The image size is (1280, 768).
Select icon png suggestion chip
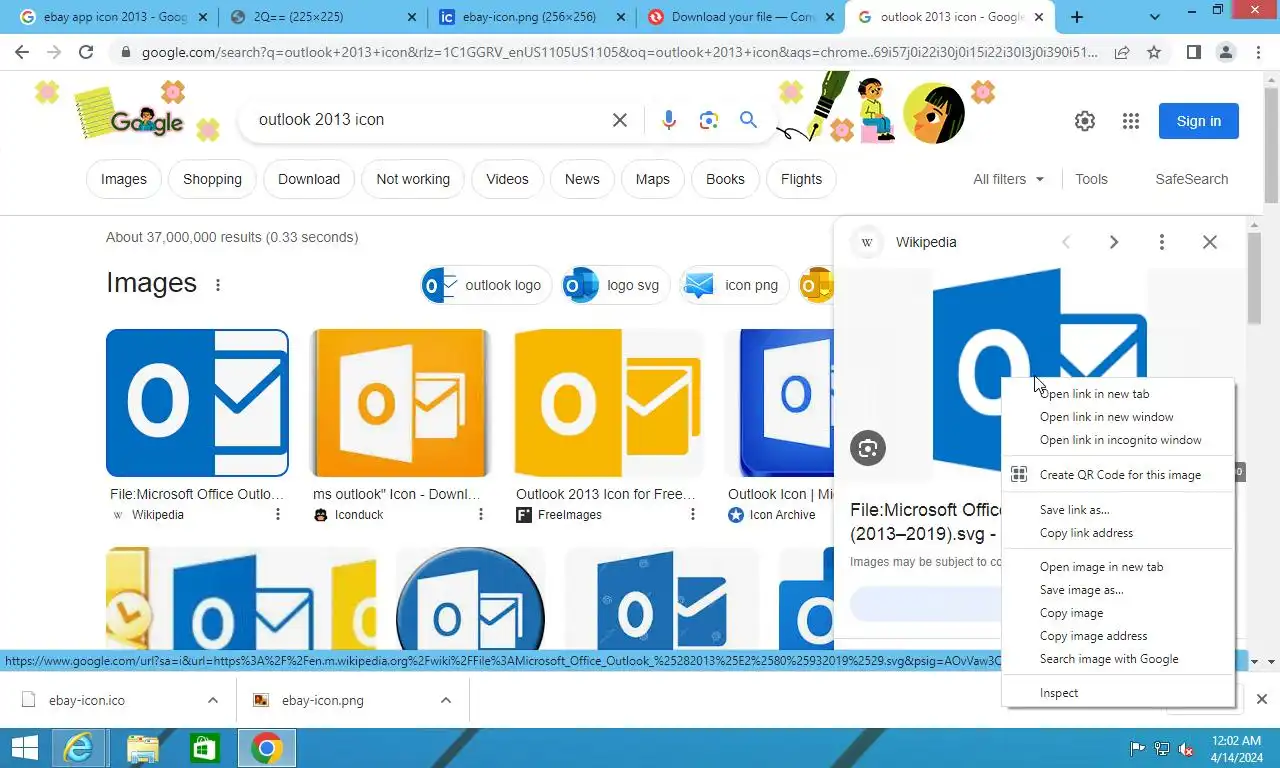click(735, 285)
